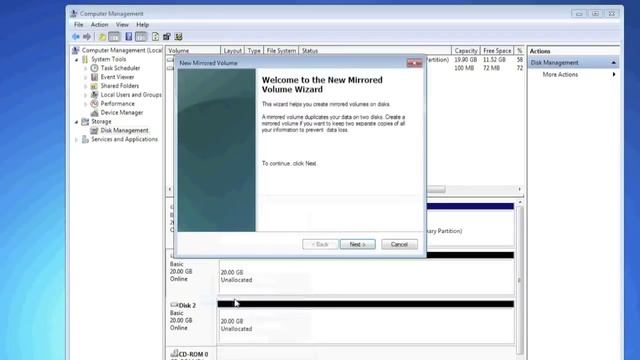This screenshot has height=360, width=640.
Task: Click the Services and Applications icon
Action: (85, 140)
